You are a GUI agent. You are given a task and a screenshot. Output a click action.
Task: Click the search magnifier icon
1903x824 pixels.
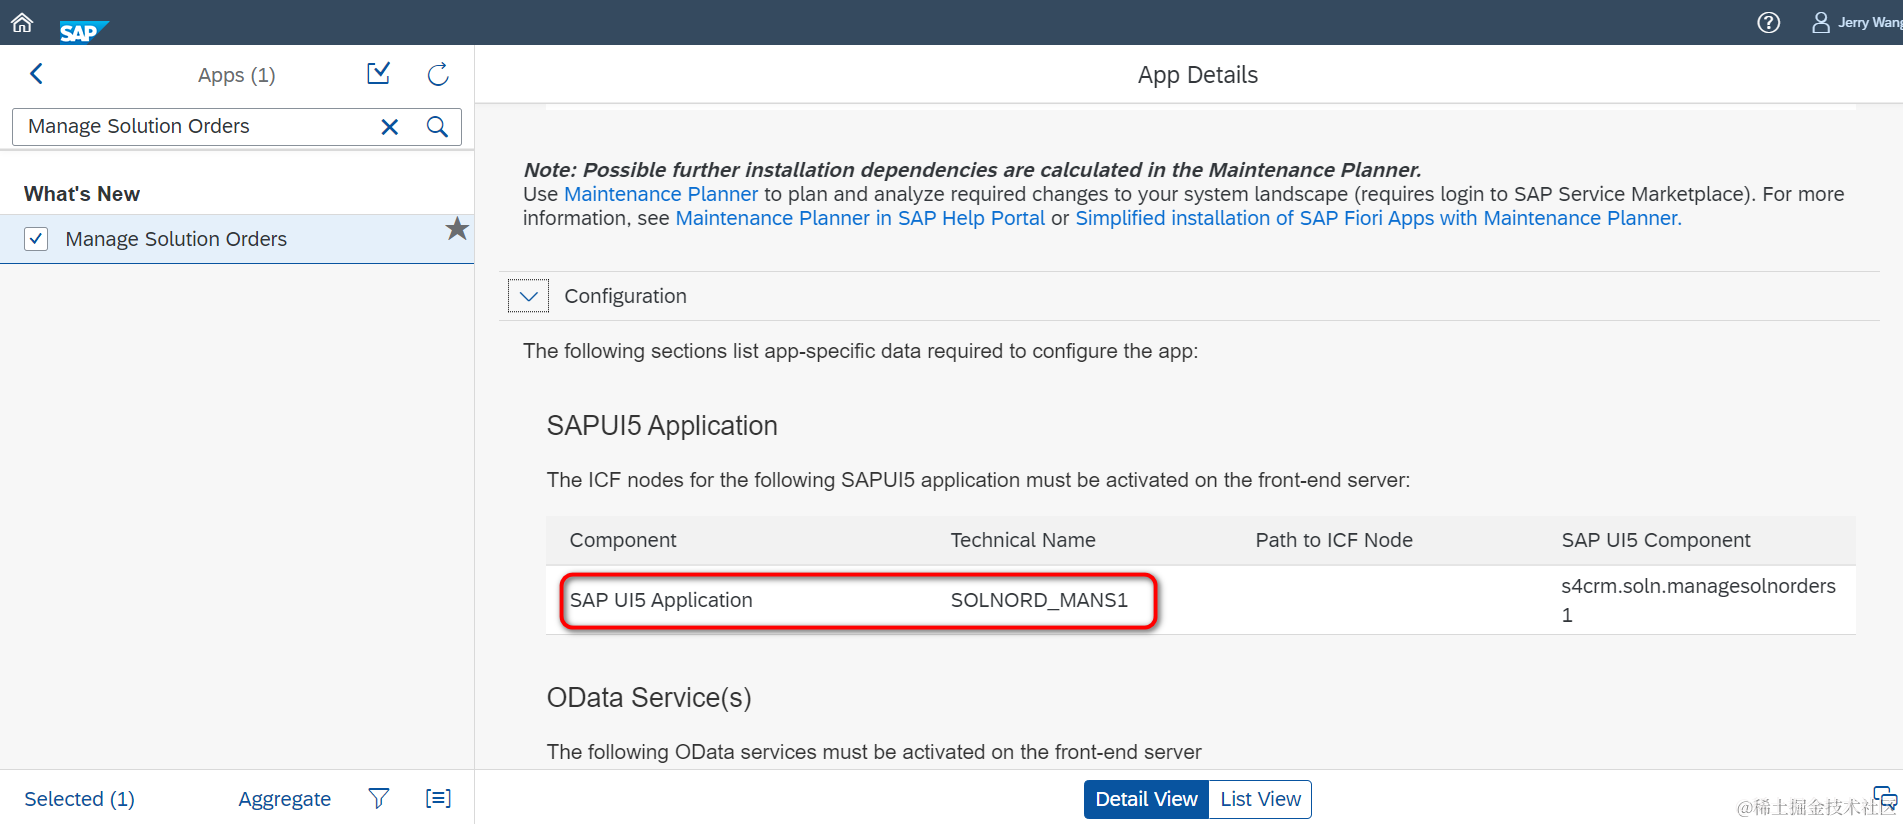coord(437,127)
